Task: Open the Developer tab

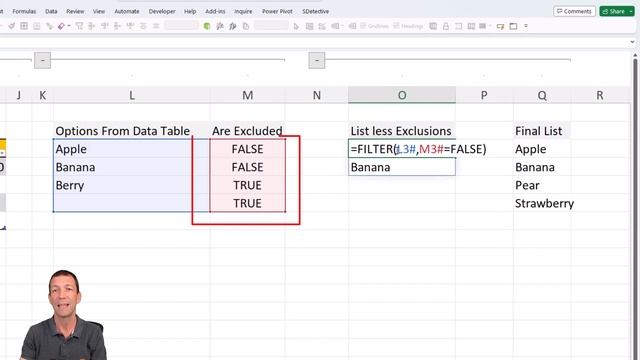Action: click(x=162, y=11)
